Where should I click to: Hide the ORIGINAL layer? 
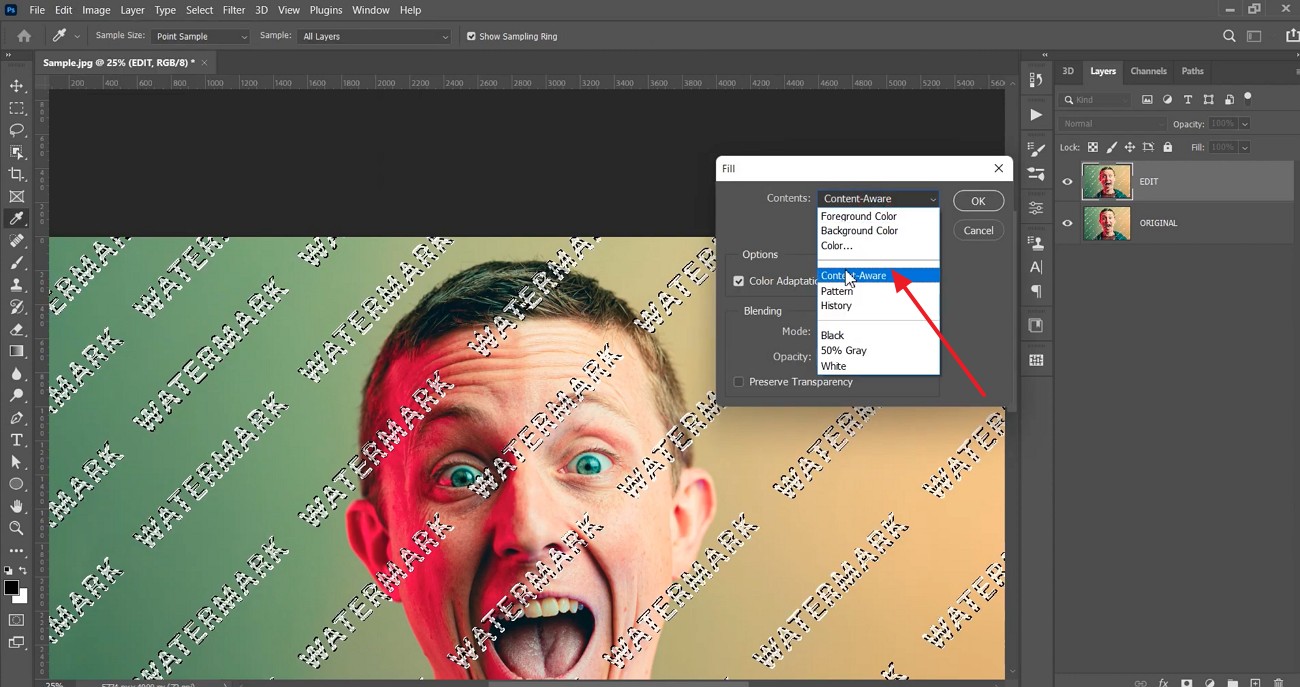tap(1067, 223)
